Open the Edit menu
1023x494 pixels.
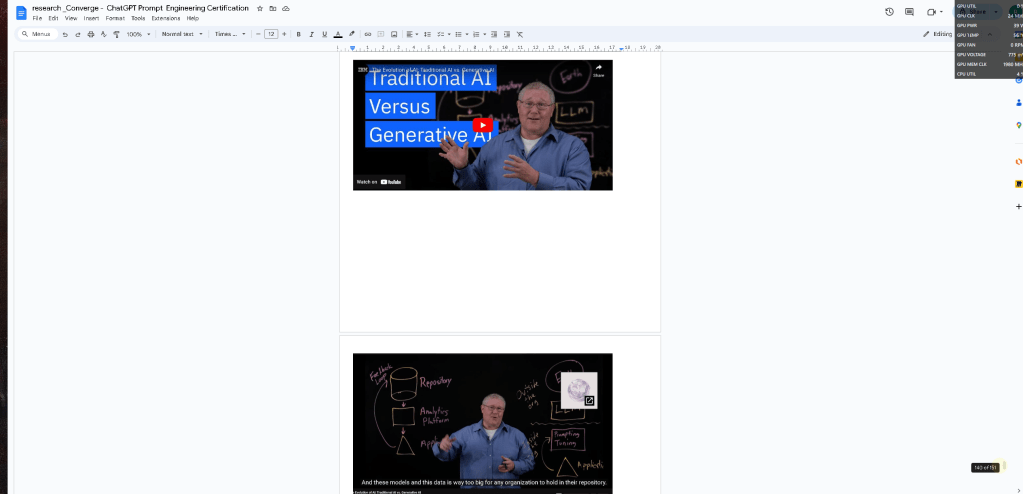pyautogui.click(x=53, y=18)
